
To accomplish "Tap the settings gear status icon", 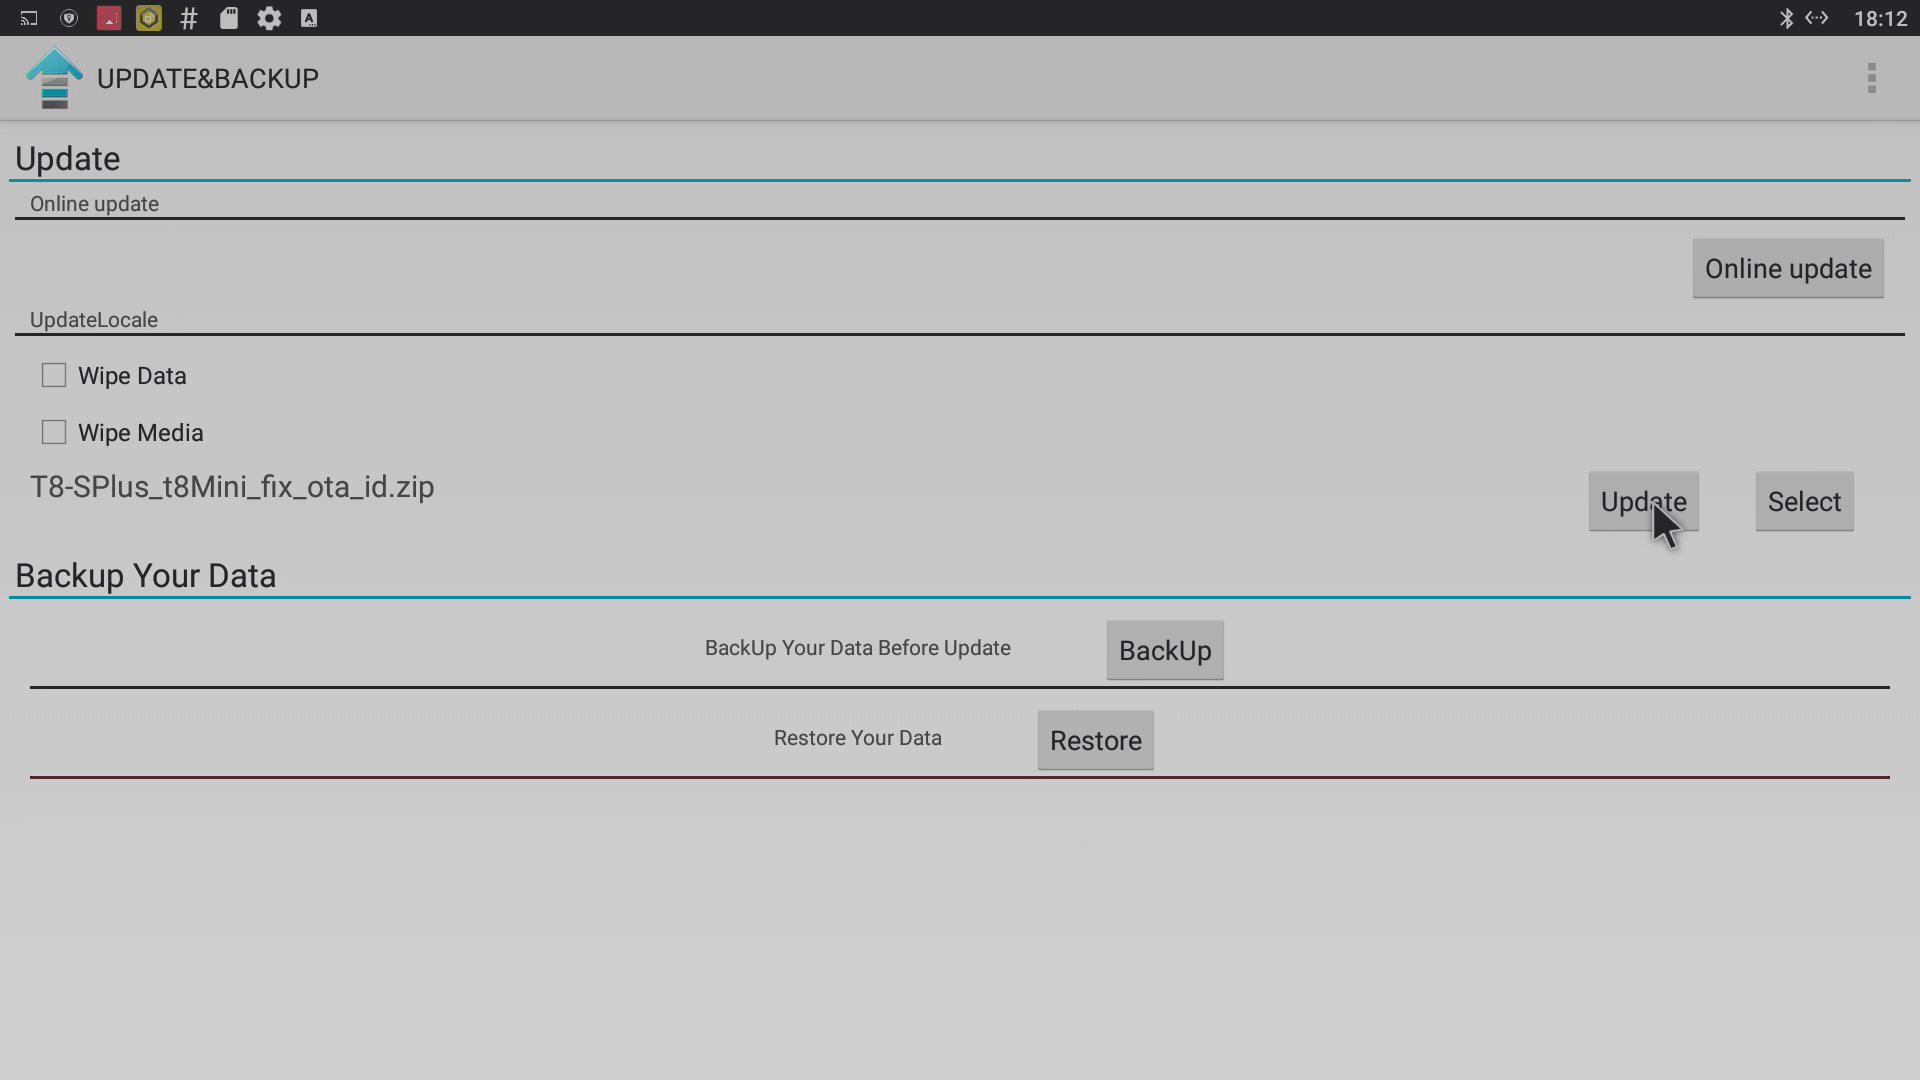I will click(x=269, y=18).
